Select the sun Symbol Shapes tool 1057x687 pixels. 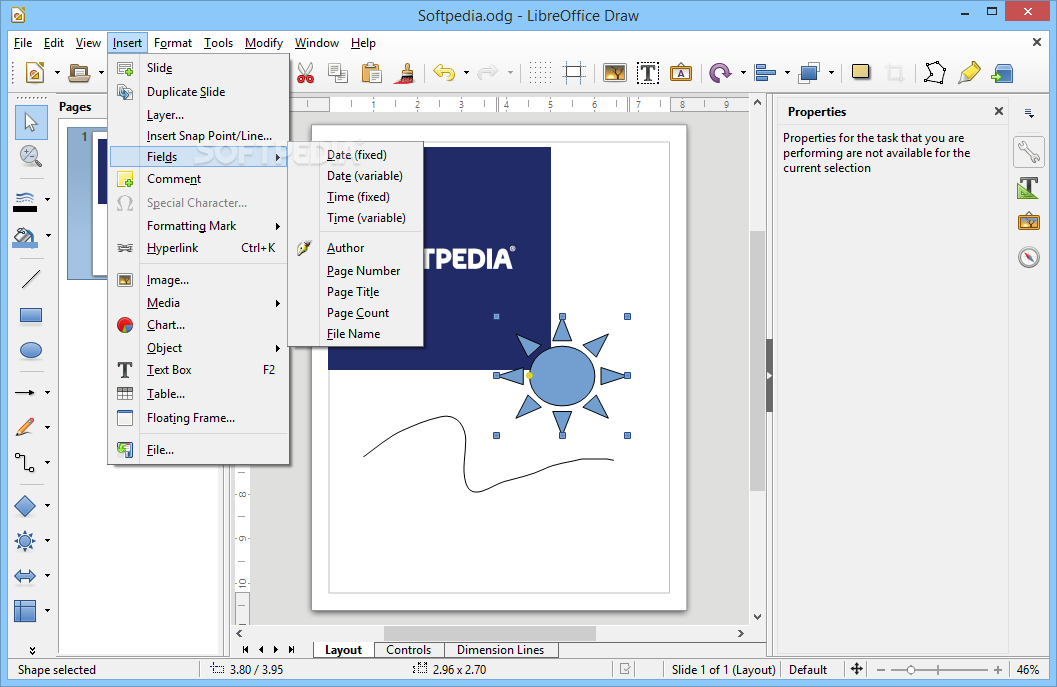25,541
